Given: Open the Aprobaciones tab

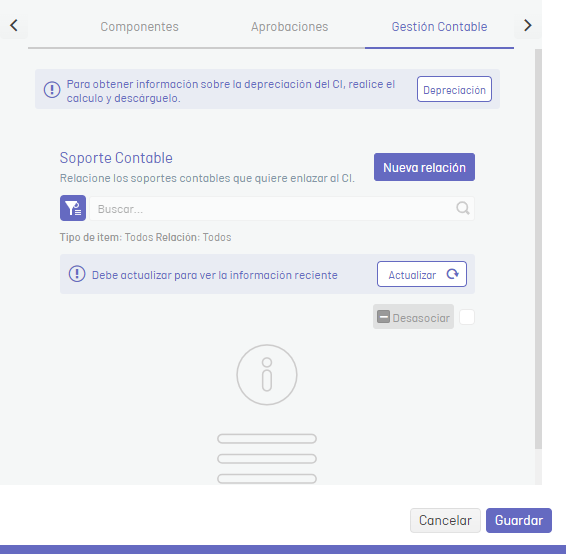Looking at the screenshot, I should [x=289, y=27].
